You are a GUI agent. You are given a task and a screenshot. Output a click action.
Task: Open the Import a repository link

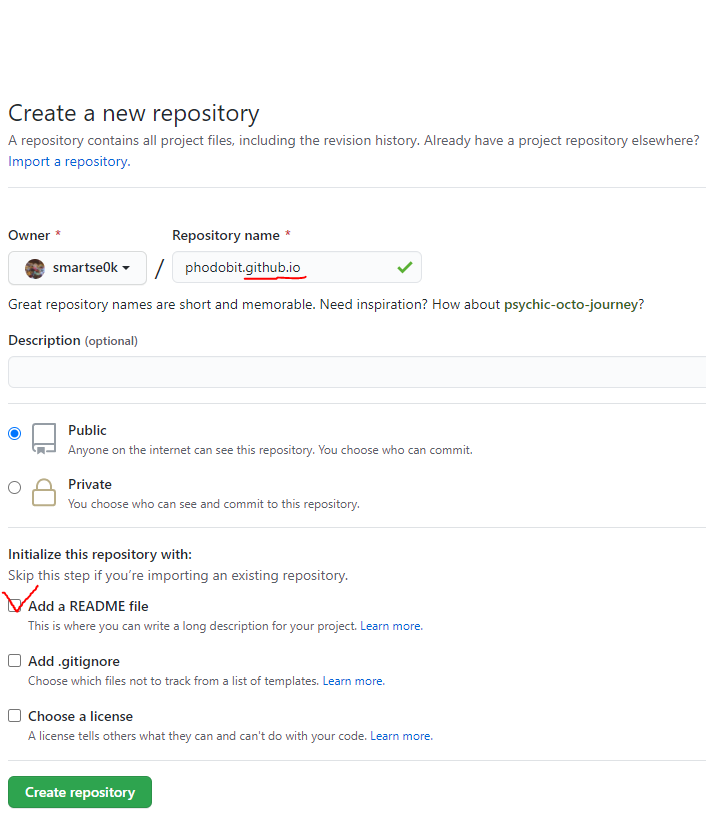click(69, 162)
